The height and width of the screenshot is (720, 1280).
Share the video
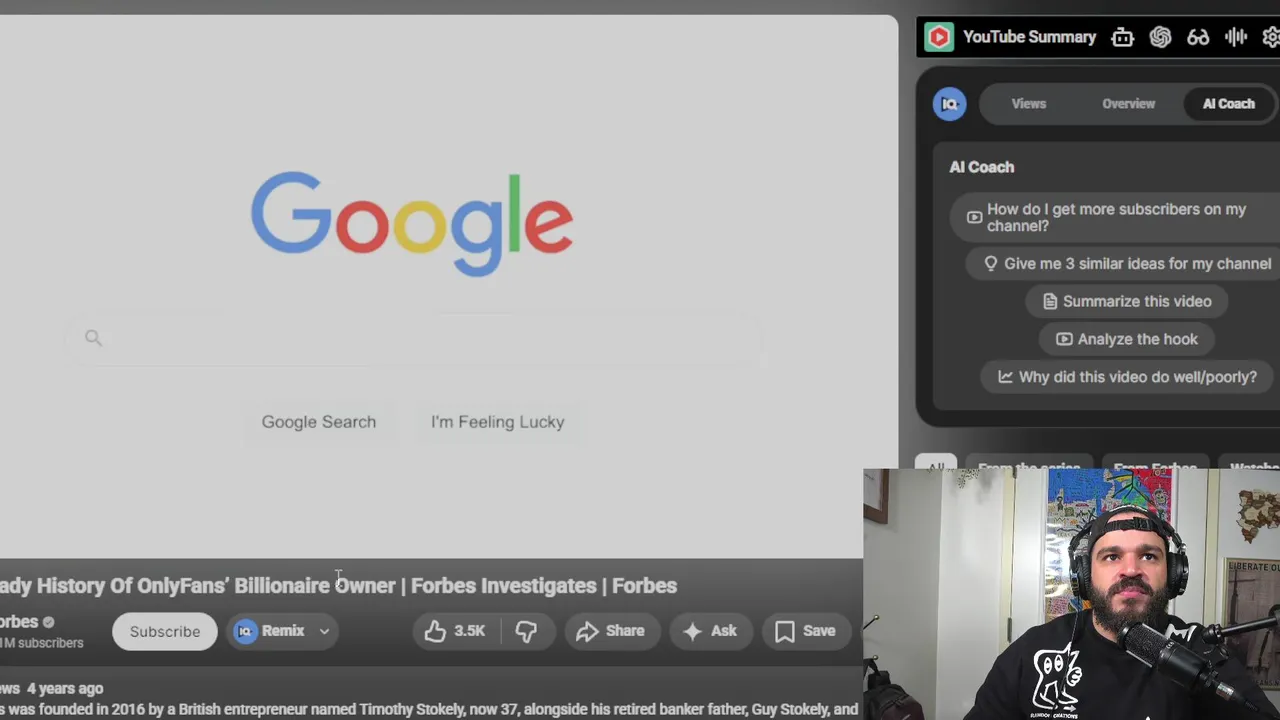pyautogui.click(x=610, y=631)
